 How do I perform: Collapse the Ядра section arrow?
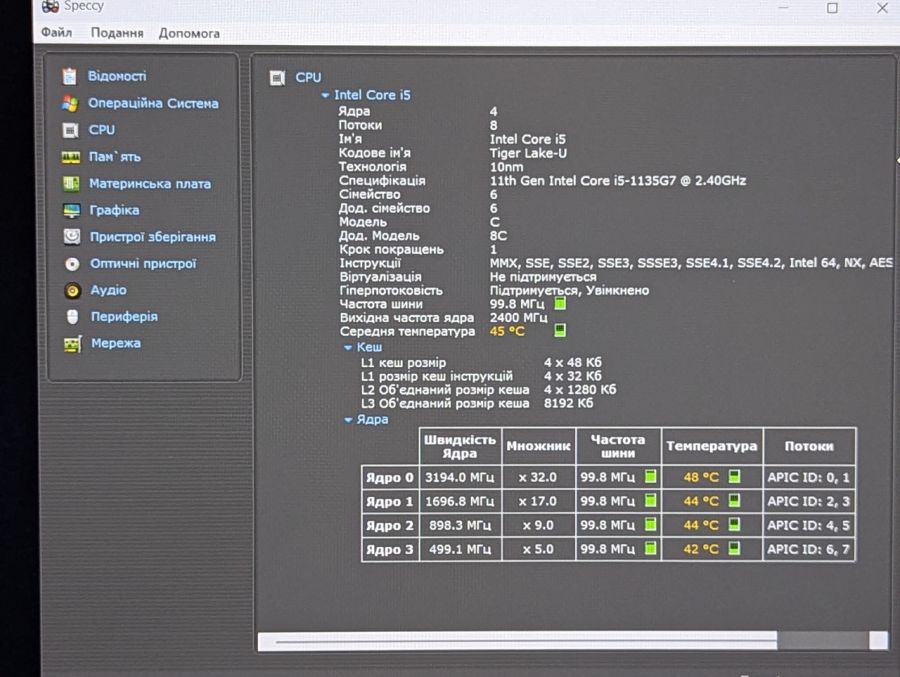[x=348, y=420]
